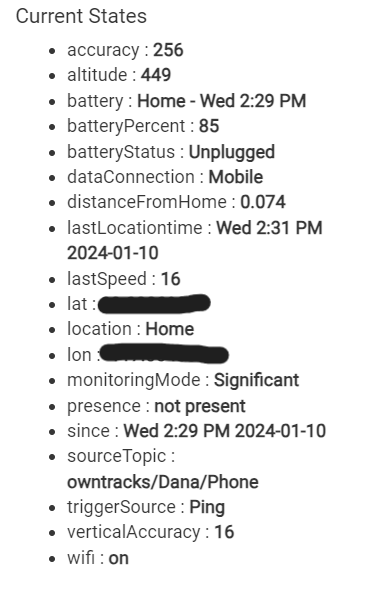Click lastLocationtime Wed 2:31 PM value
The width and height of the screenshot is (371, 589).
pos(269,228)
